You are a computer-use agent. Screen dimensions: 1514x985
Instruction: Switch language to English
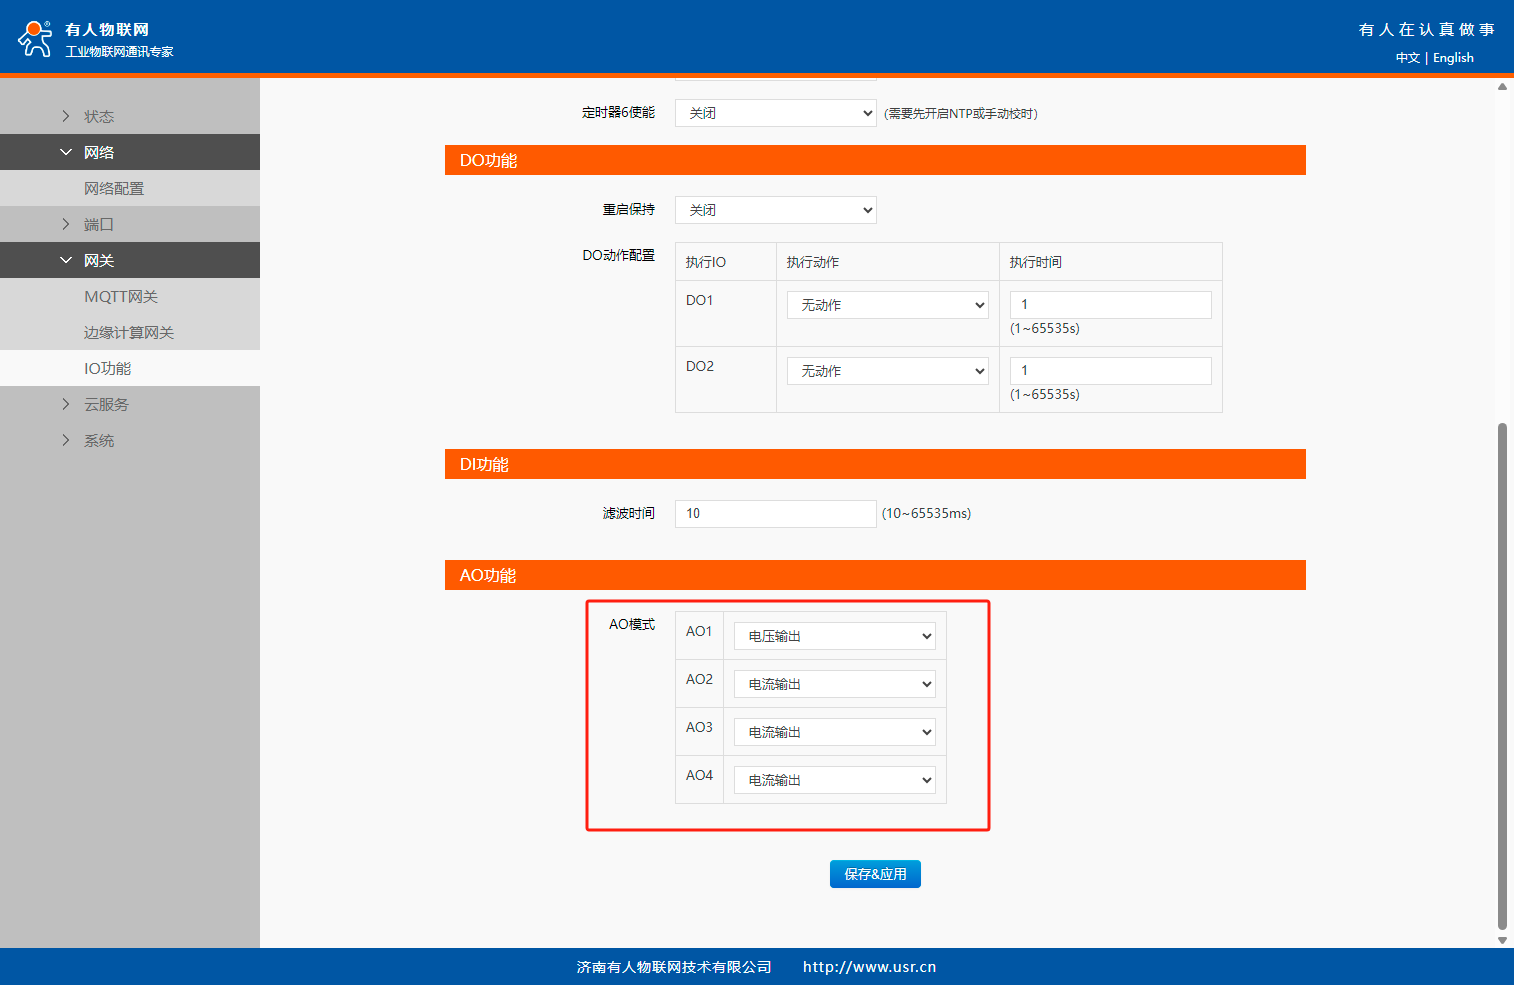[x=1453, y=58]
